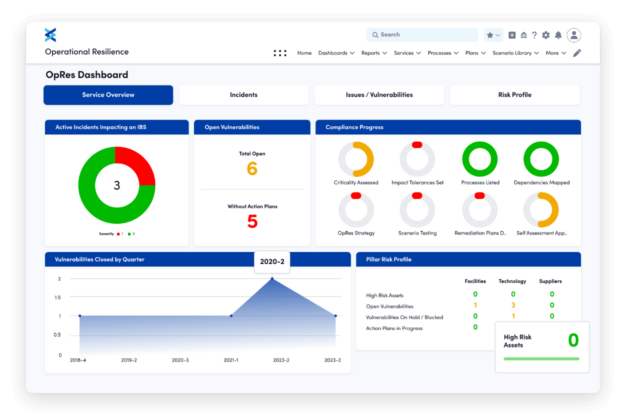Expand the Services menu

pyautogui.click(x=407, y=53)
